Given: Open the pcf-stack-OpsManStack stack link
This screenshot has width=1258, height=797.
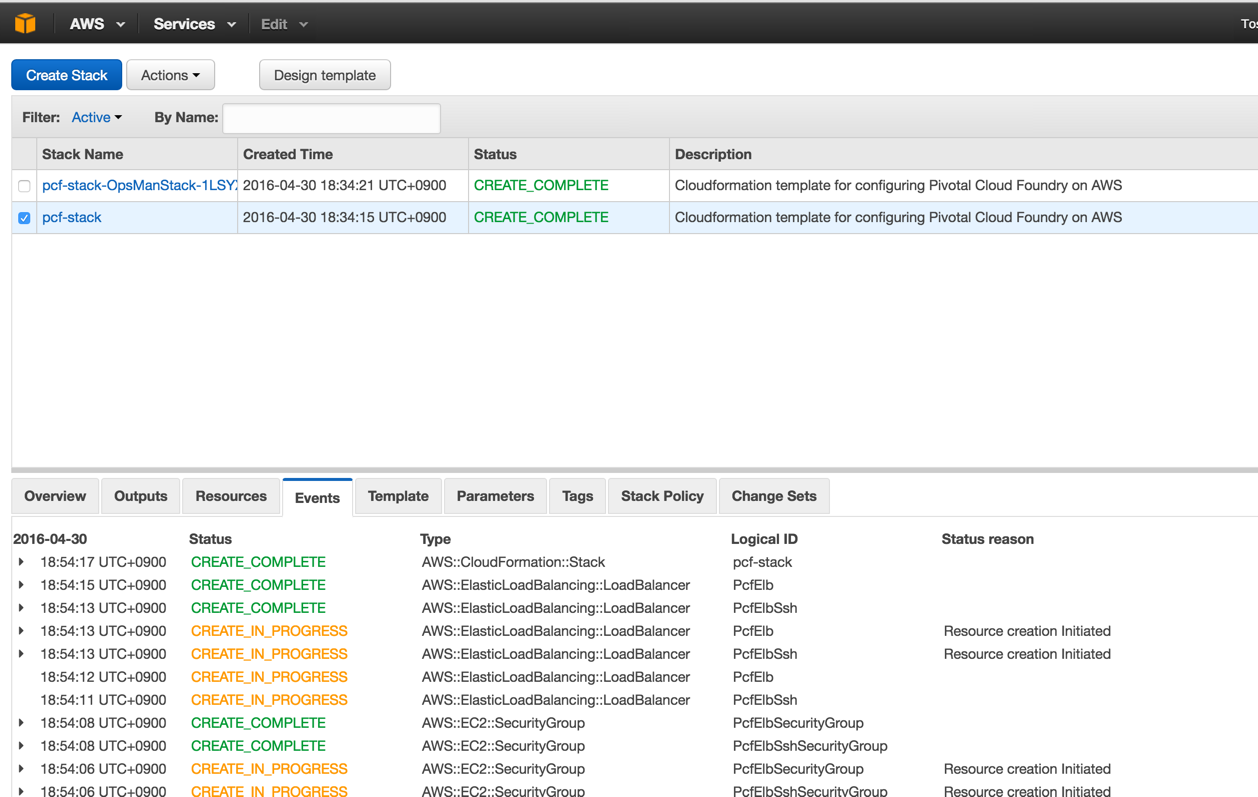Looking at the screenshot, I should (x=138, y=185).
